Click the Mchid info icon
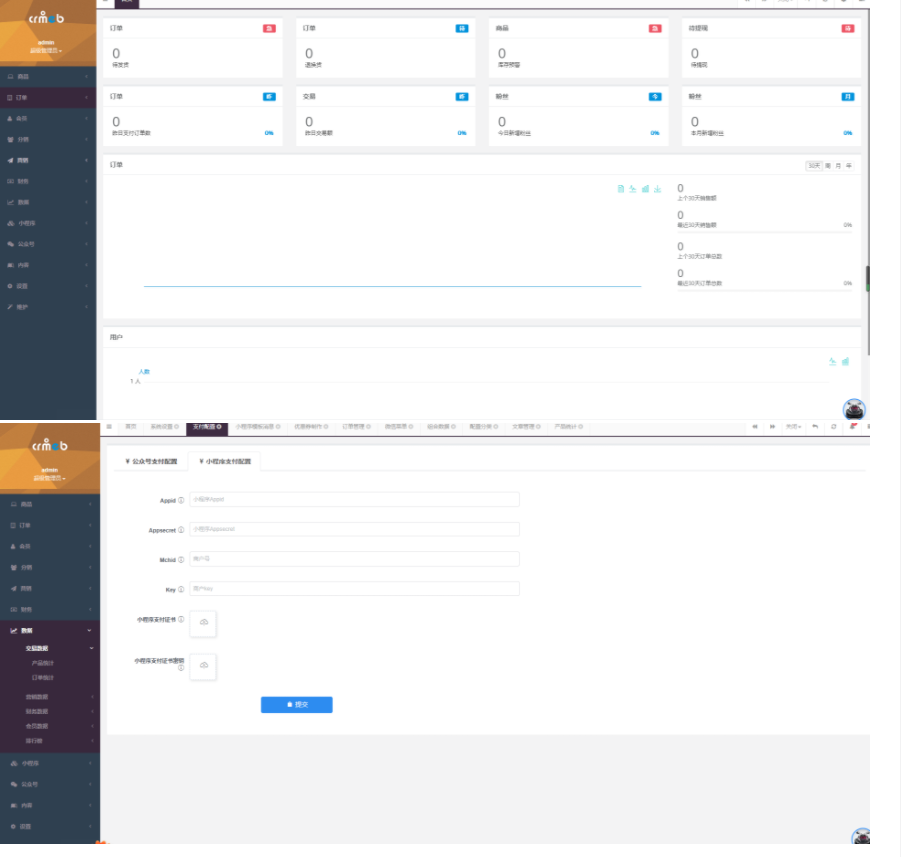This screenshot has height=857, width=901. pos(181,560)
